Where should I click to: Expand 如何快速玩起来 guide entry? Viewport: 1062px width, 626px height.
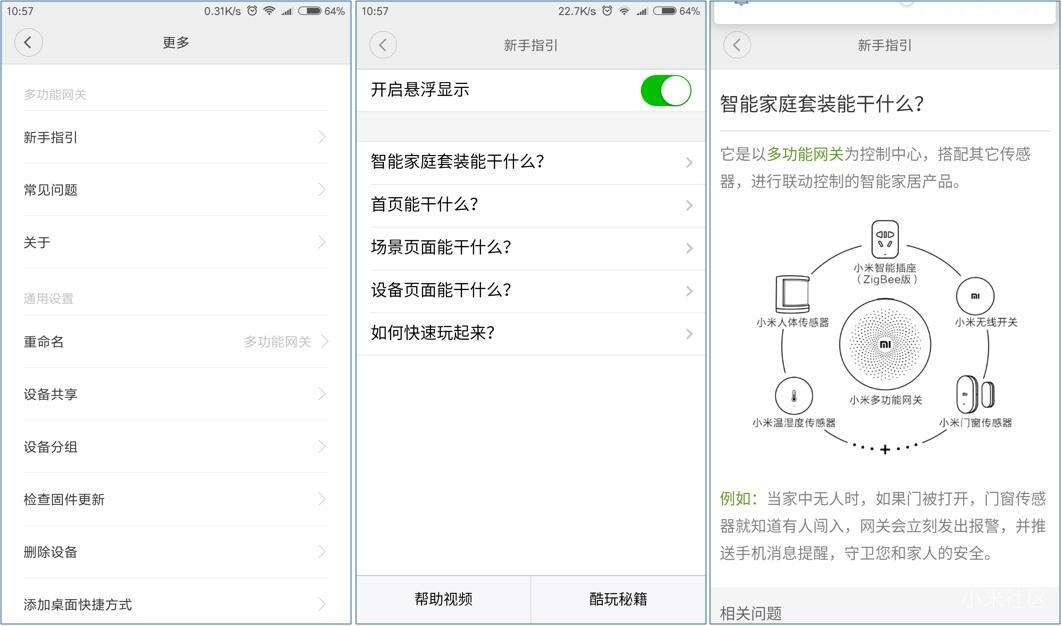coord(530,333)
